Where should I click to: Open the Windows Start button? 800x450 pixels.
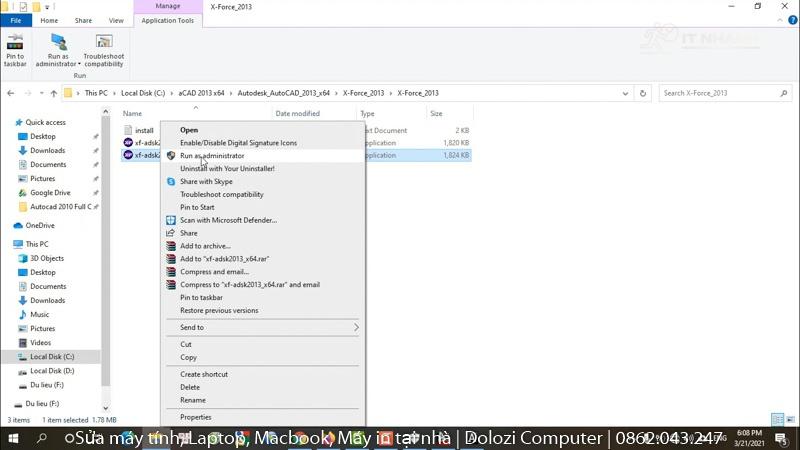coord(13,438)
